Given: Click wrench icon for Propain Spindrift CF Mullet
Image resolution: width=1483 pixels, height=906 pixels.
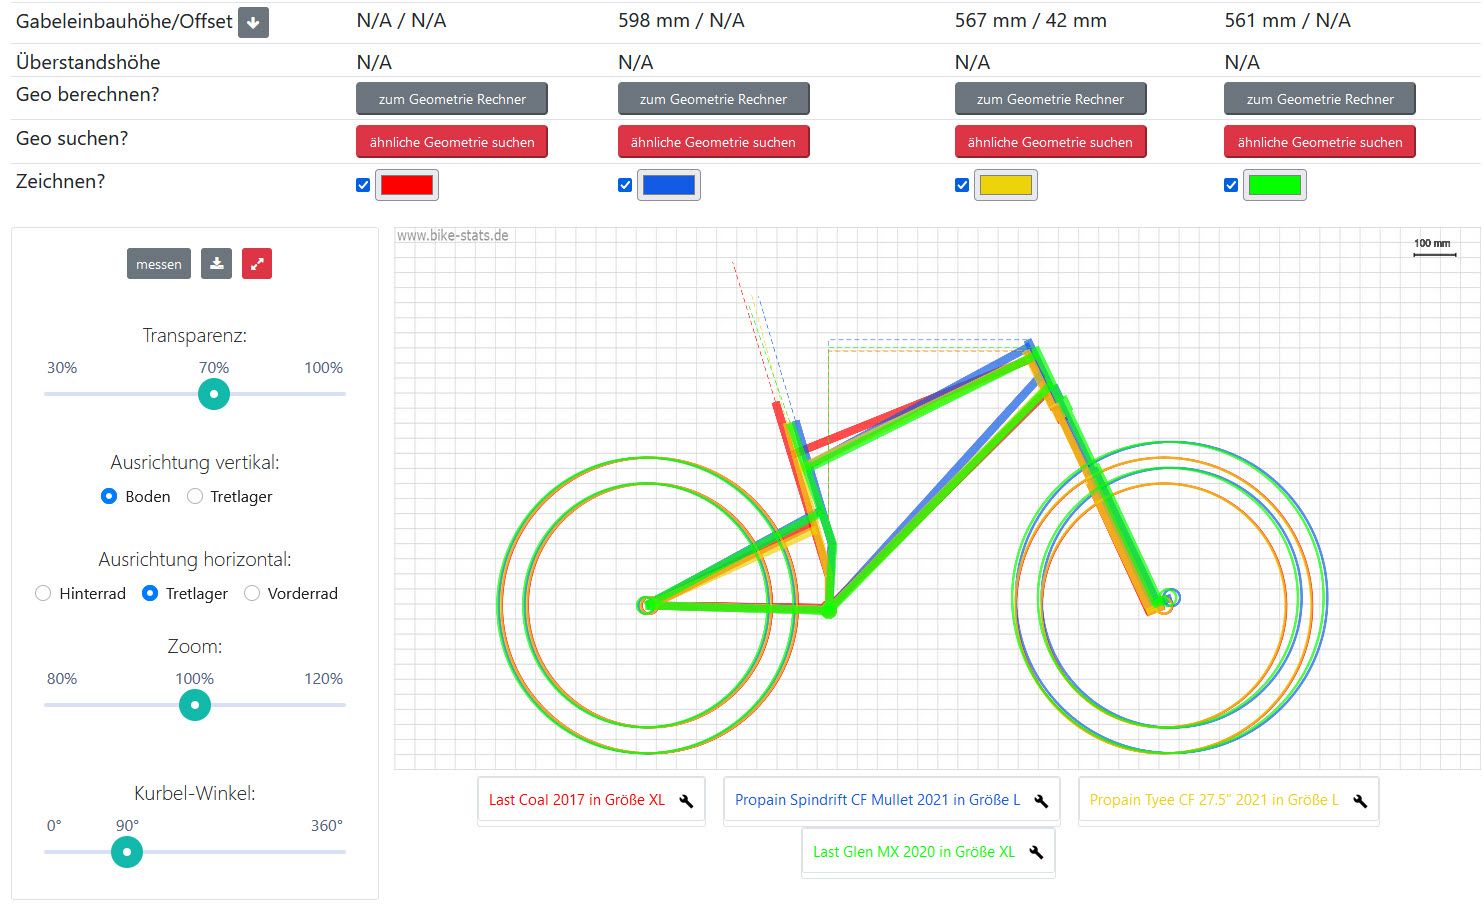Looking at the screenshot, I should tap(1041, 801).
